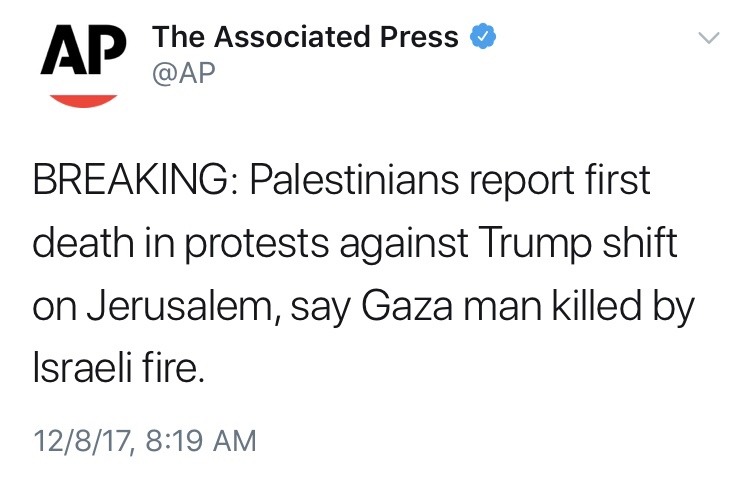The width and height of the screenshot is (750, 477).
Task: Expand the tweet options chevron
Action: (707, 38)
